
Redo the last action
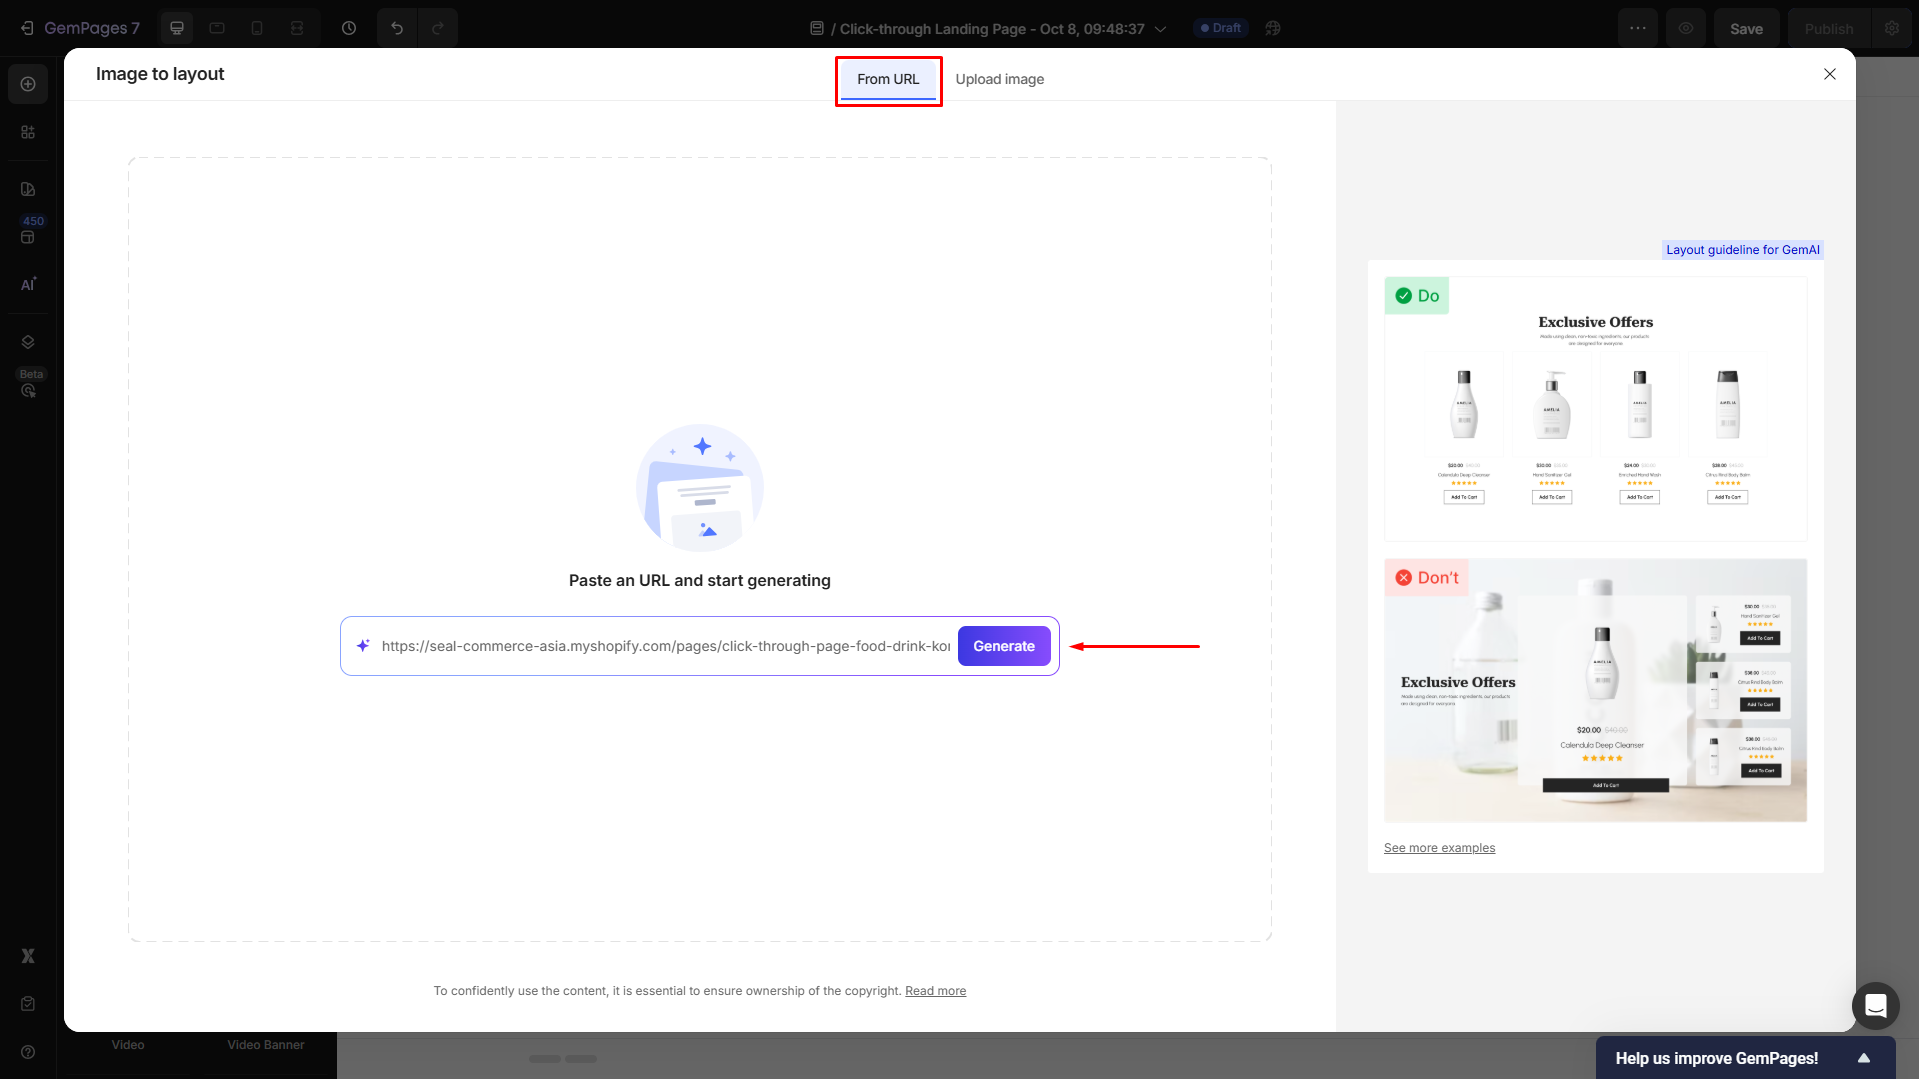coord(437,28)
